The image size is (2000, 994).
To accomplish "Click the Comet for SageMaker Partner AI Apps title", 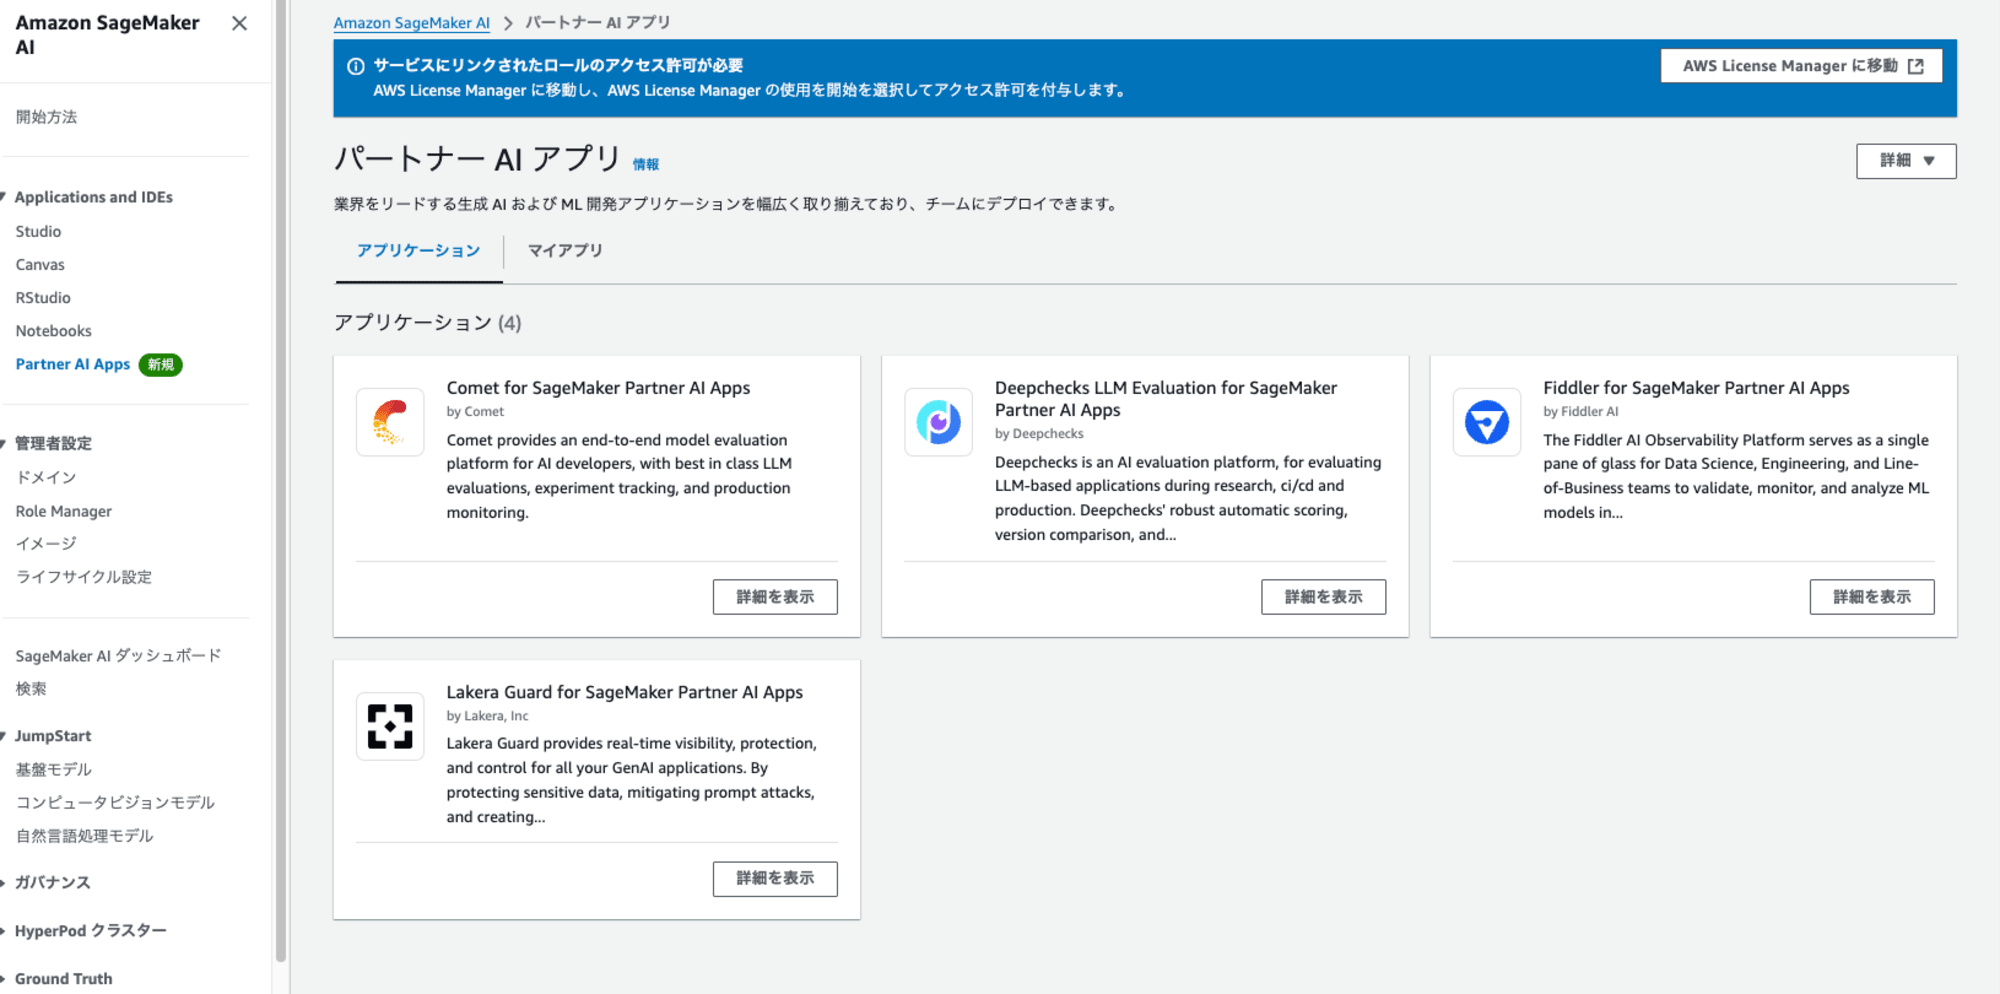I will [x=598, y=388].
